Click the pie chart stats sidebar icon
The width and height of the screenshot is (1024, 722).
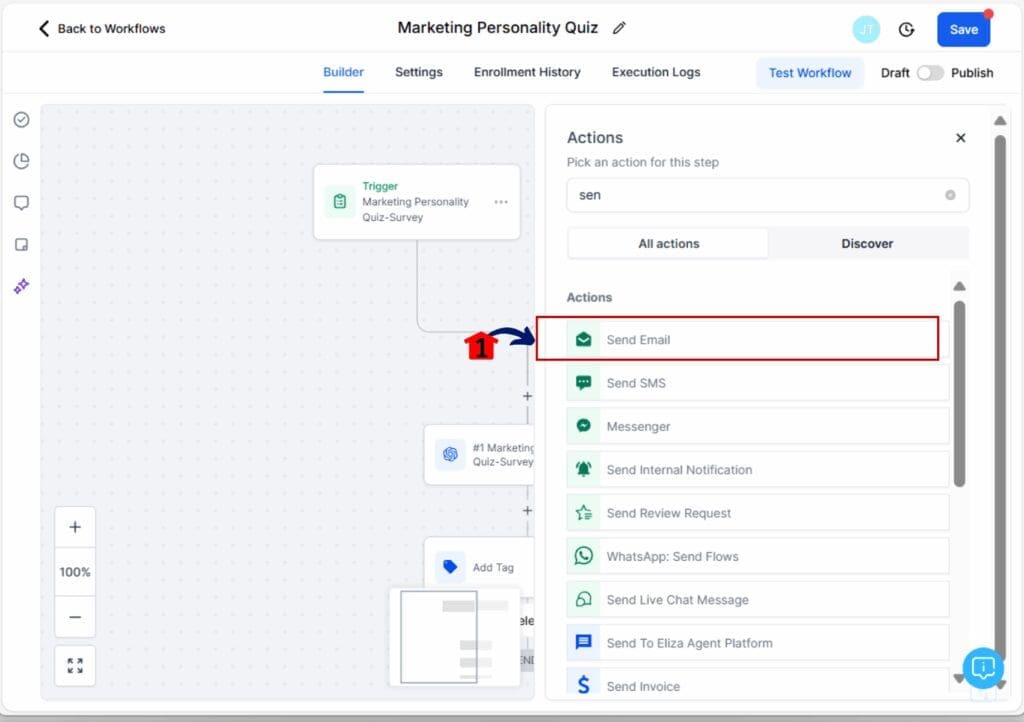21,161
